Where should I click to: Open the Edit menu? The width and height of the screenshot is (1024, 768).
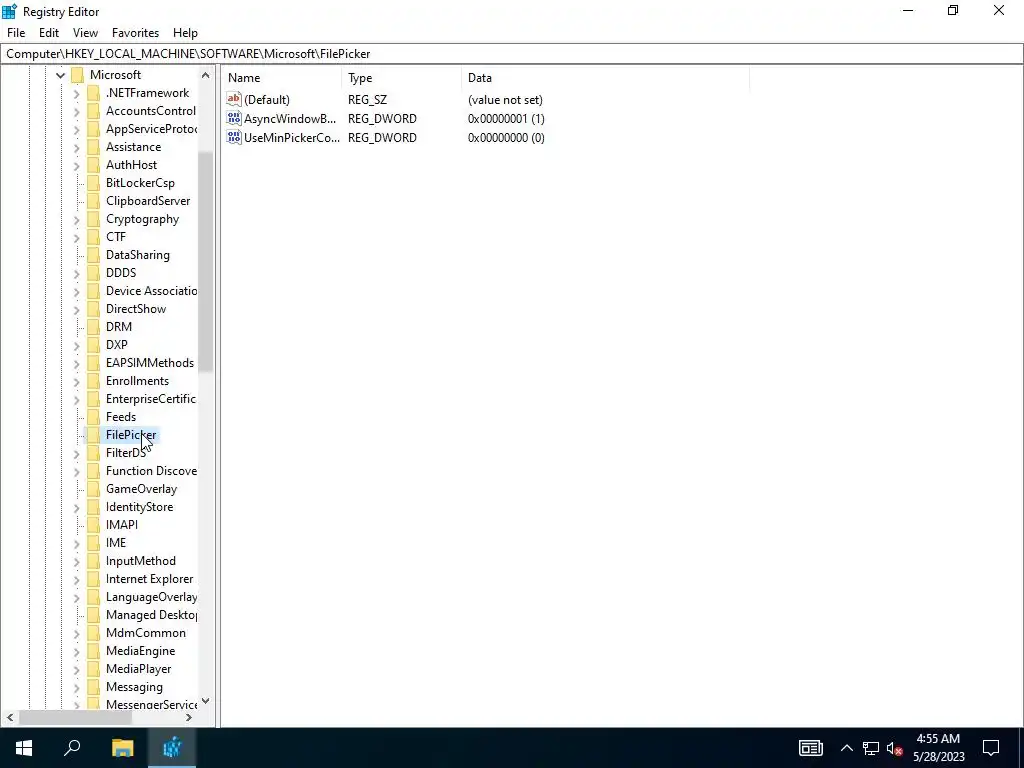point(49,33)
